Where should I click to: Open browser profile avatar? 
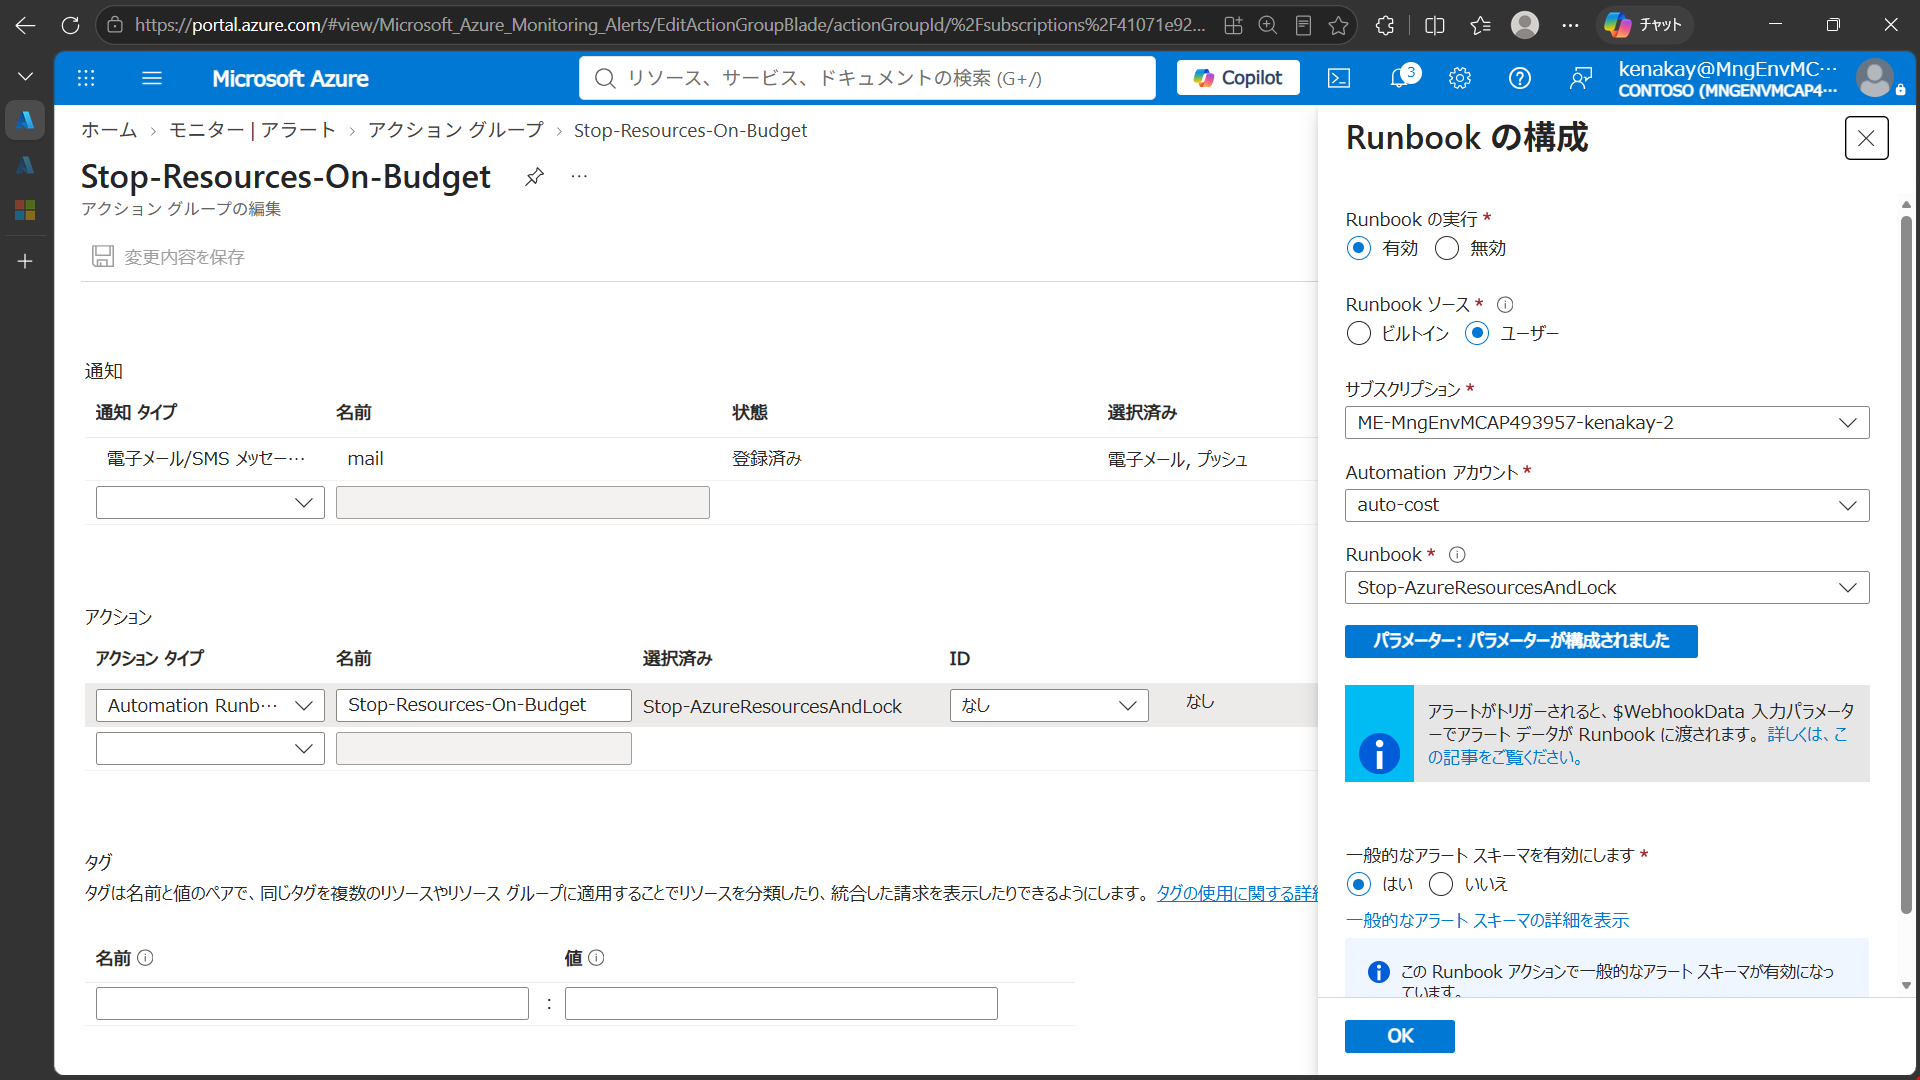tap(1524, 25)
